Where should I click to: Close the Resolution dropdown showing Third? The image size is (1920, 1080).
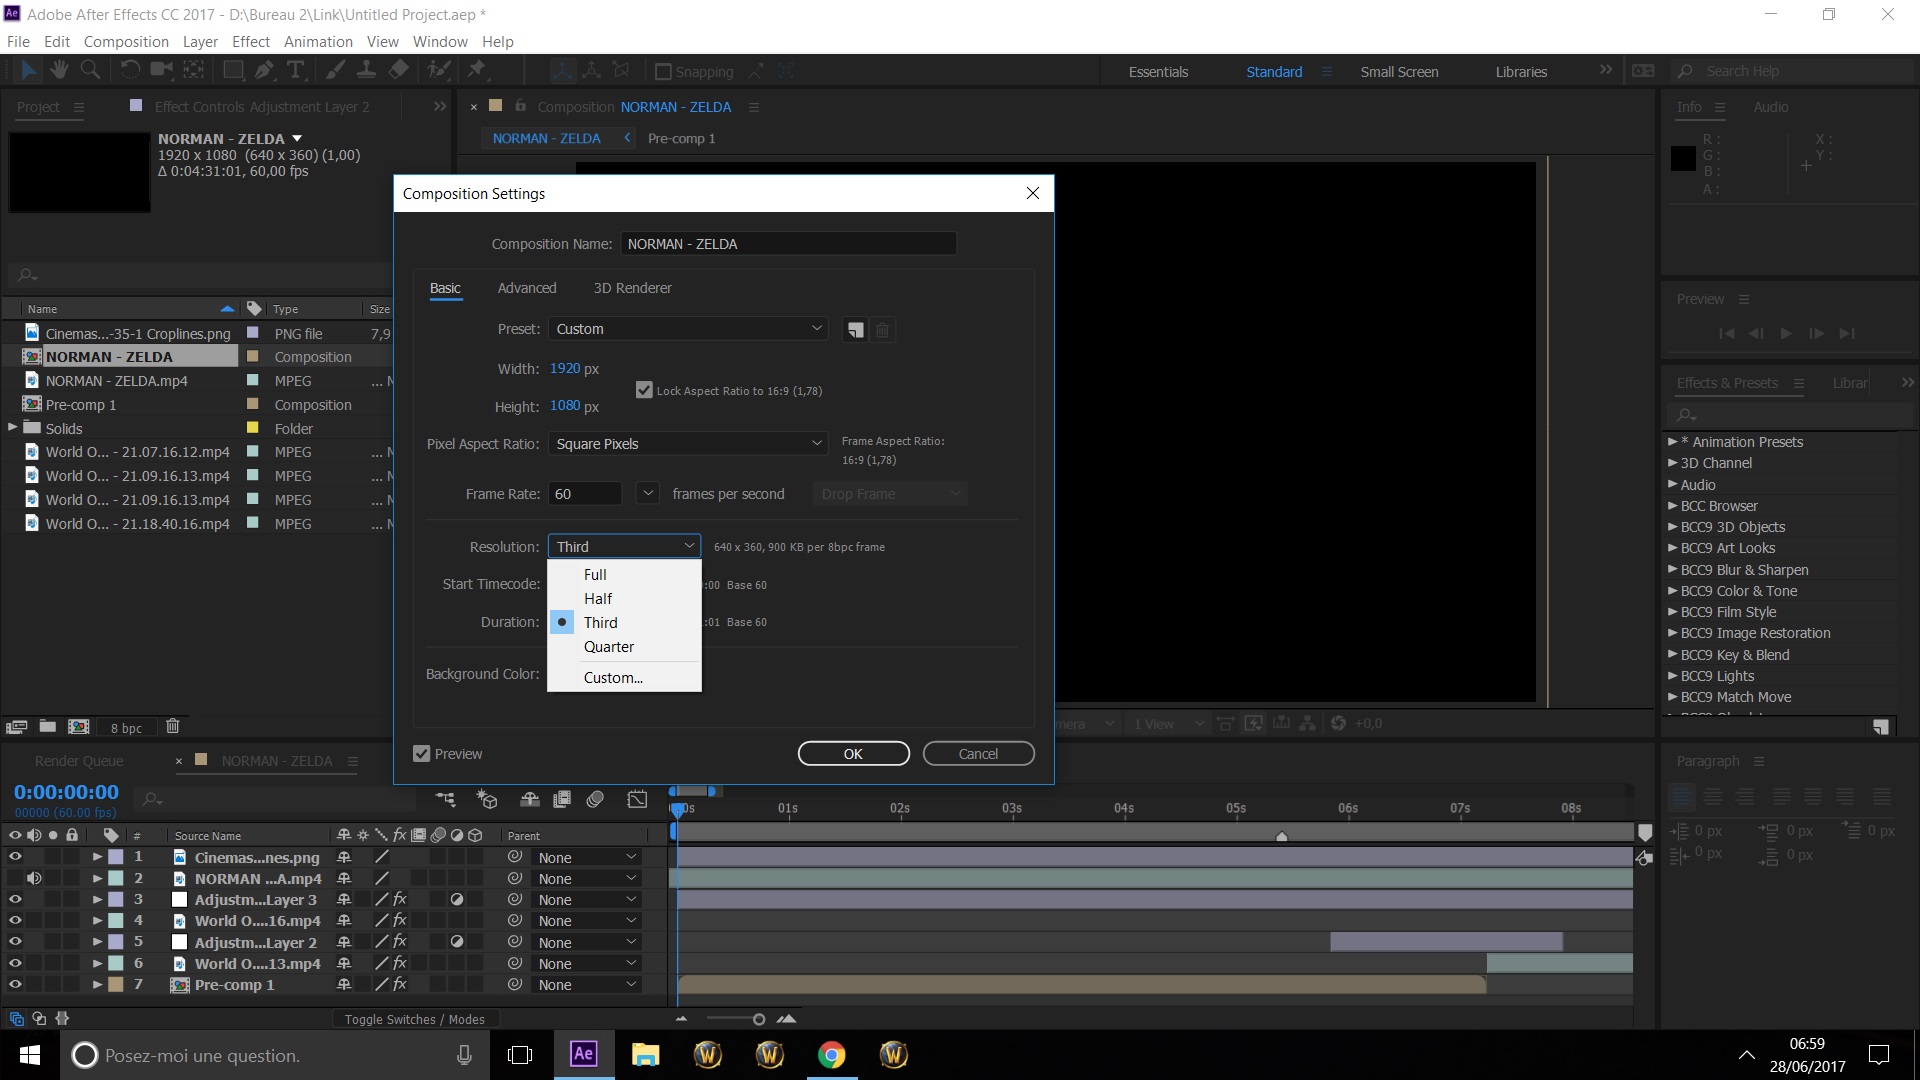coord(624,547)
